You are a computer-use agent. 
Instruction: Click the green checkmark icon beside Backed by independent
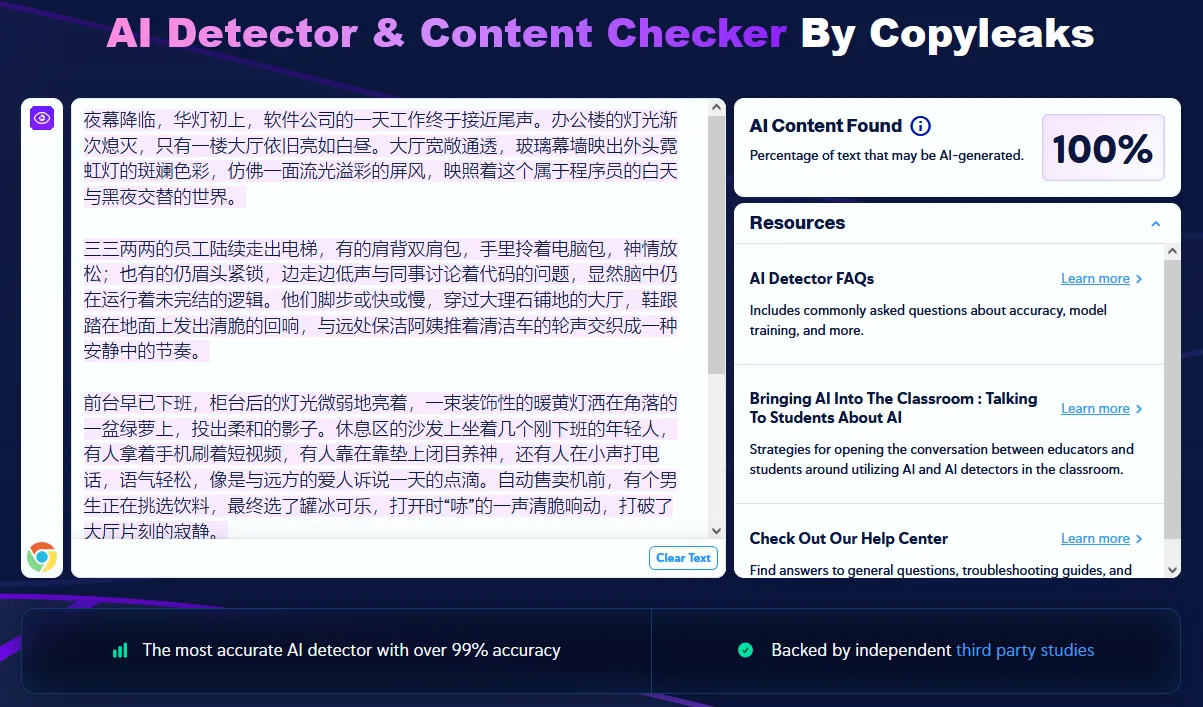pyautogui.click(x=745, y=650)
